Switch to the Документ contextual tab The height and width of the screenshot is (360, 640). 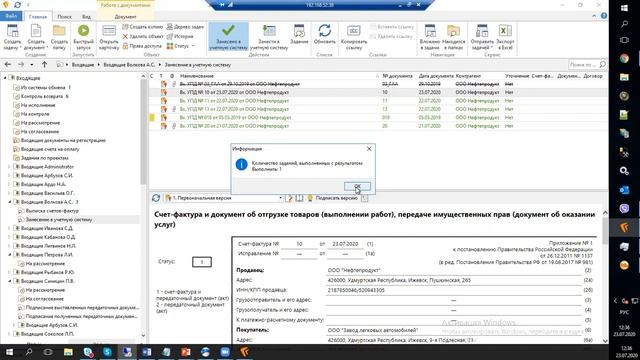click(125, 17)
